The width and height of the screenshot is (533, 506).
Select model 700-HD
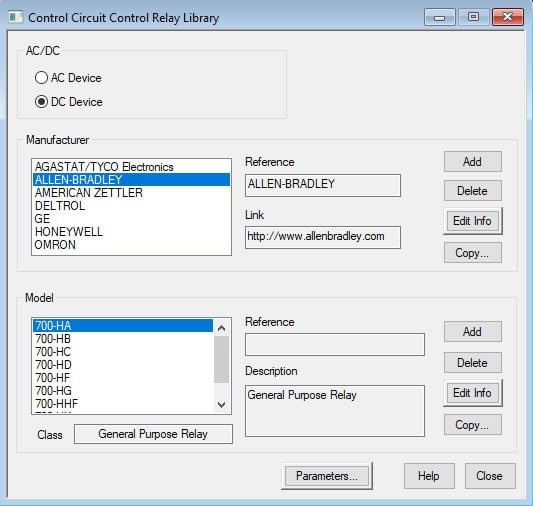pos(123,365)
